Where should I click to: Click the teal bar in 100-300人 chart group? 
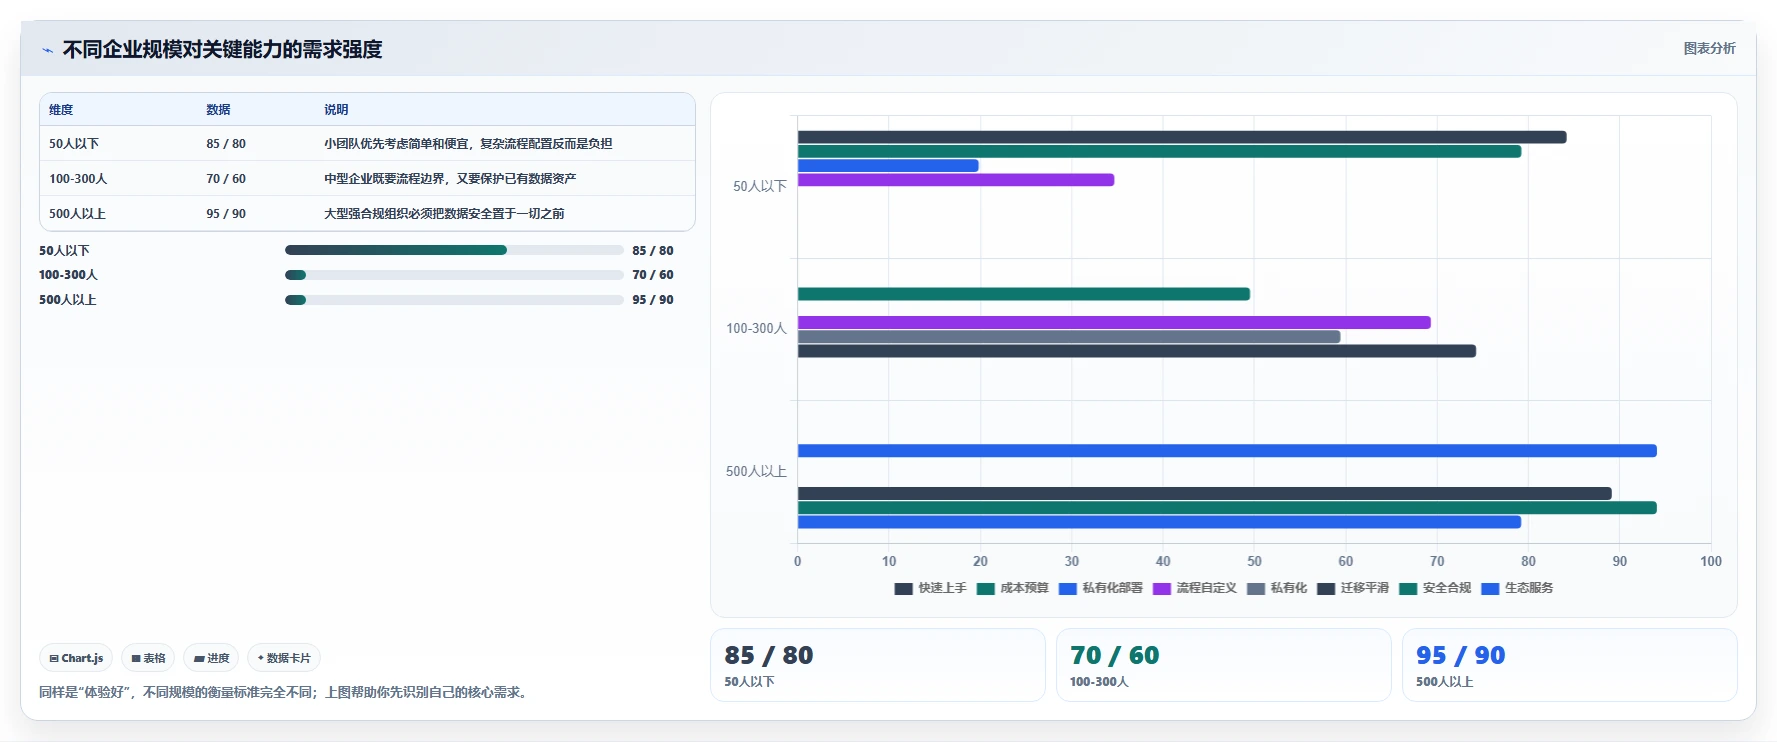tap(1024, 294)
